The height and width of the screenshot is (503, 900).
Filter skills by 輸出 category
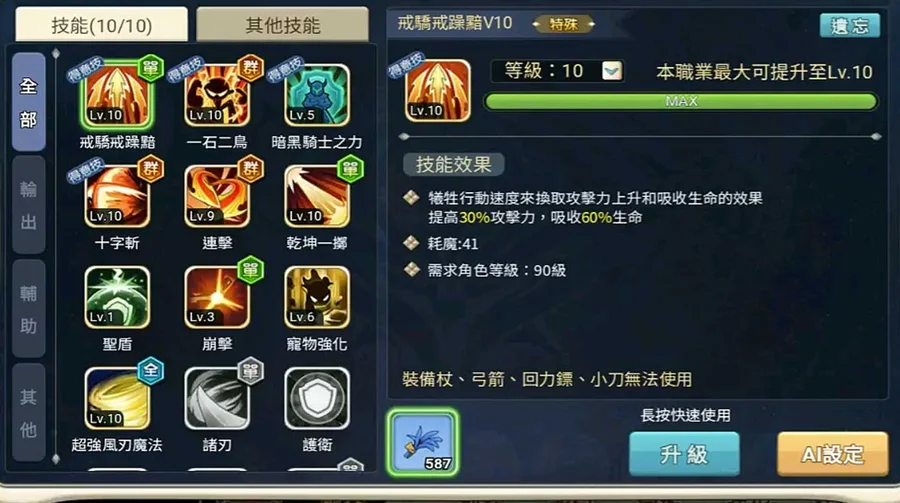pos(29,205)
